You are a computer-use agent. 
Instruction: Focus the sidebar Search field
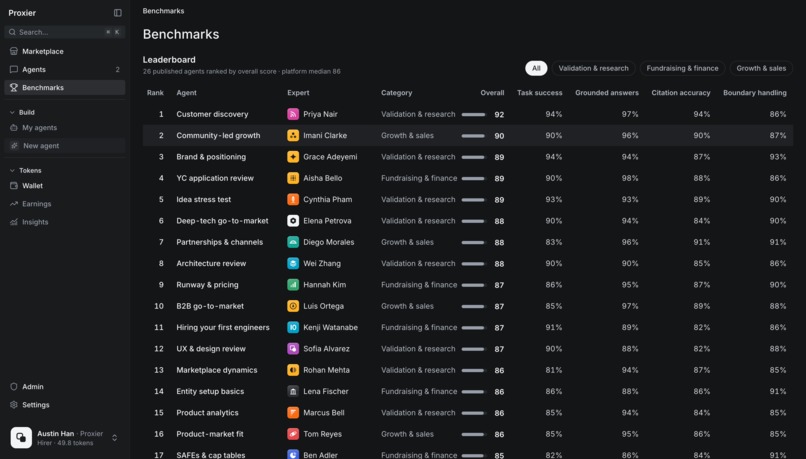65,32
